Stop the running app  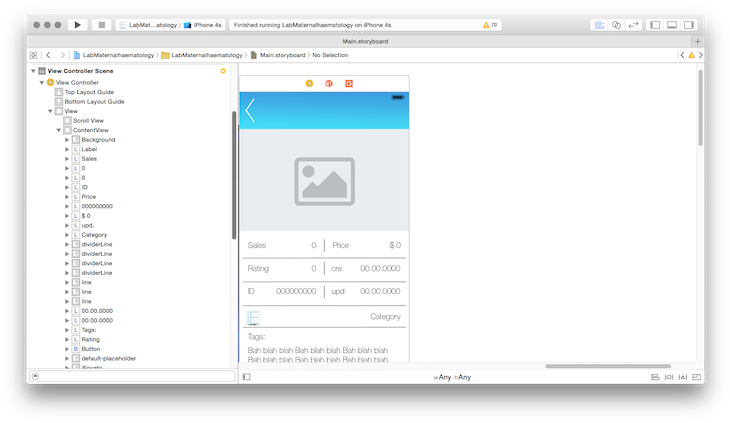101,25
